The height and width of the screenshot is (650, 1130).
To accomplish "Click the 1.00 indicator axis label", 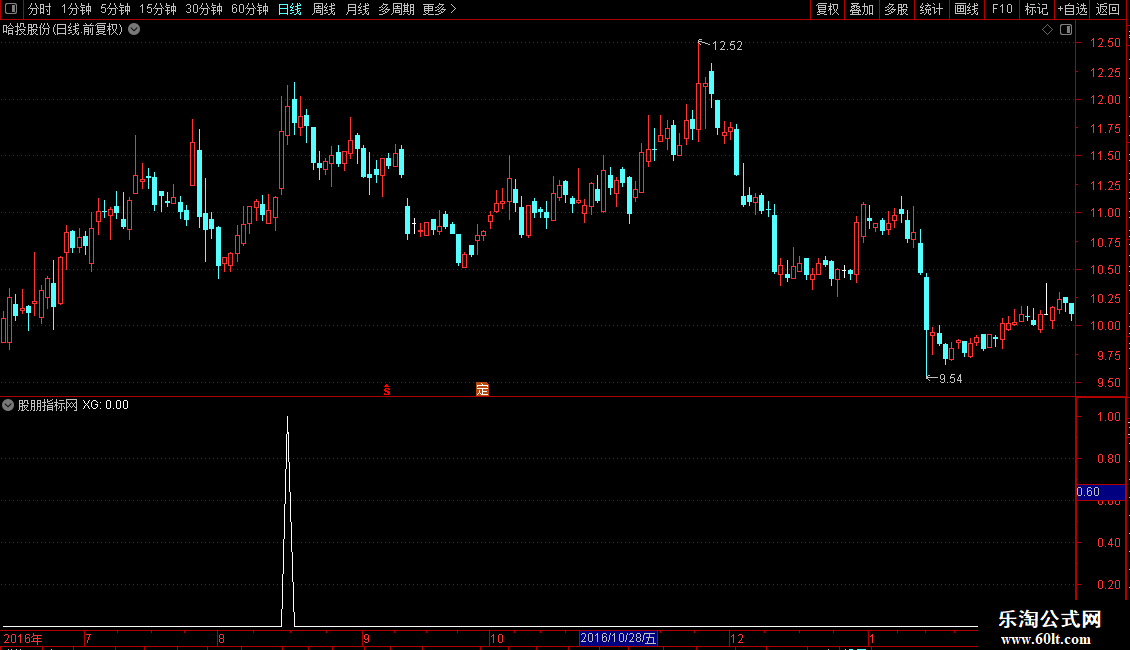I will 1108,417.
